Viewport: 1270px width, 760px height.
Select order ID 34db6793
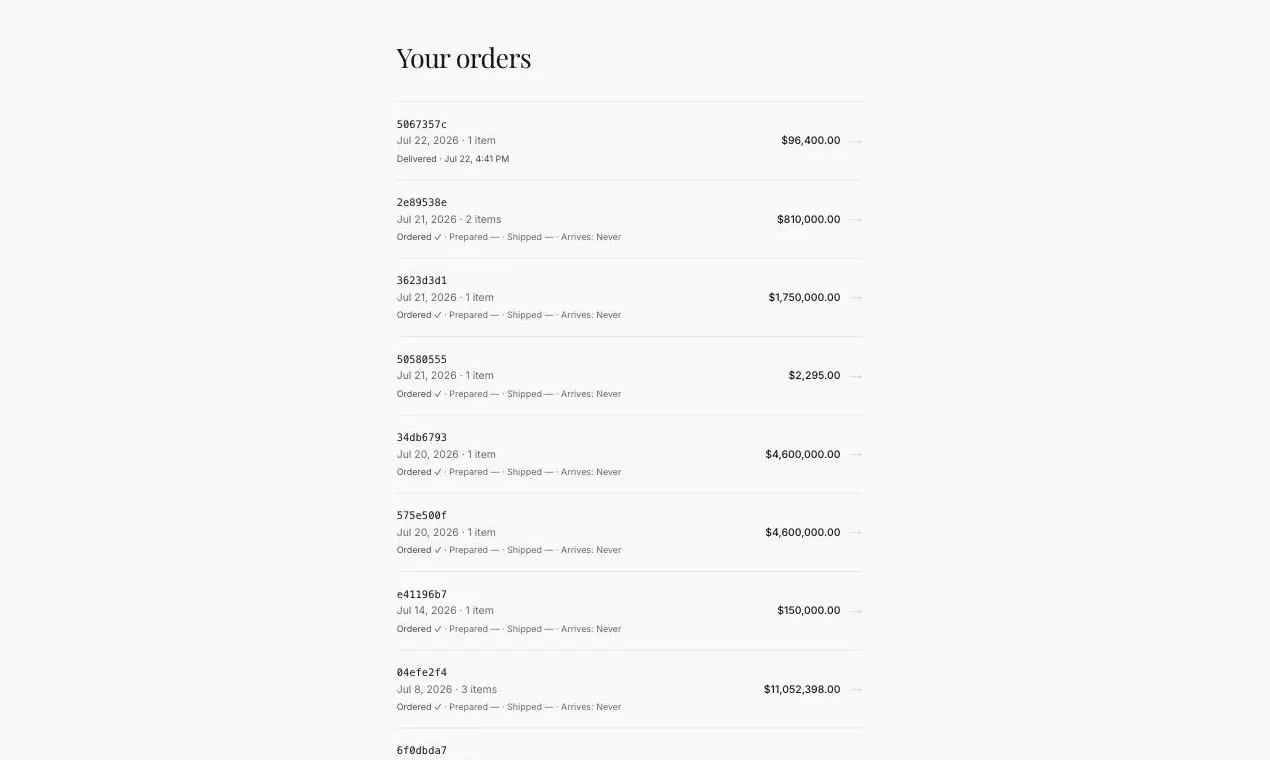pyautogui.click(x=421, y=437)
